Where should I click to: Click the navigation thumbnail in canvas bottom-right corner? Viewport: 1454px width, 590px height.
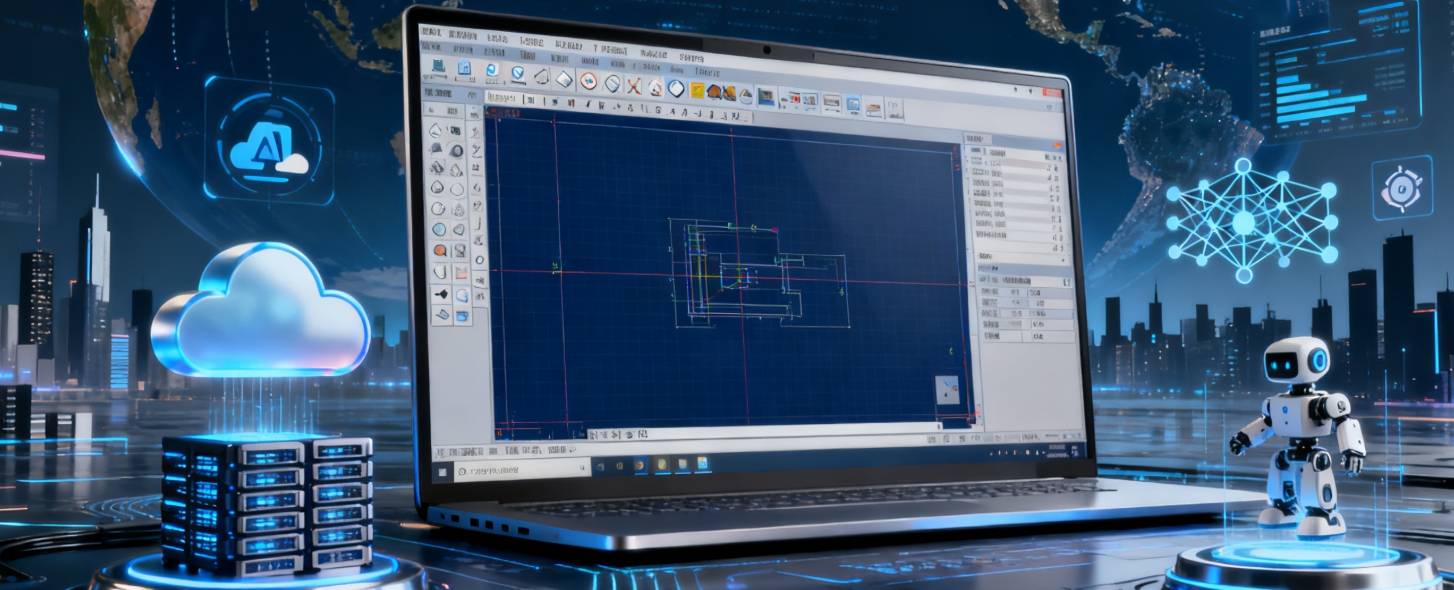(946, 390)
